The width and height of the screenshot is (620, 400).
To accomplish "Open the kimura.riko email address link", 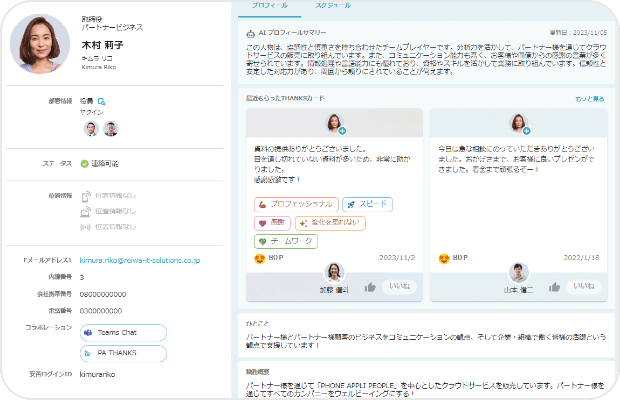I will [140, 260].
